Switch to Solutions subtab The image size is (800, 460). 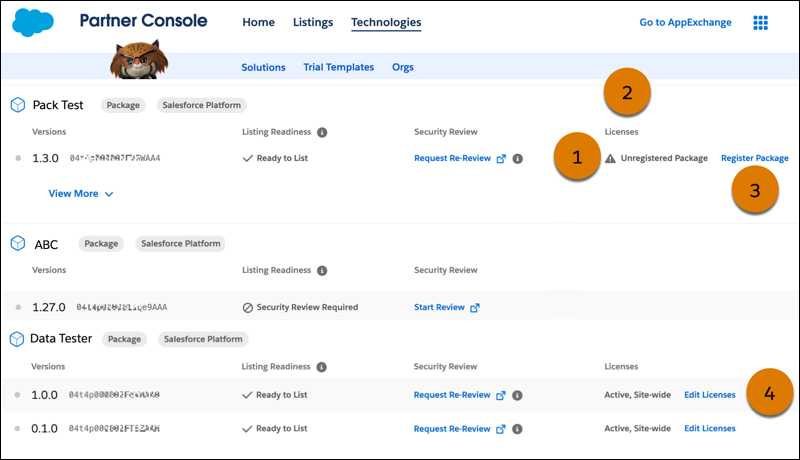(x=263, y=67)
